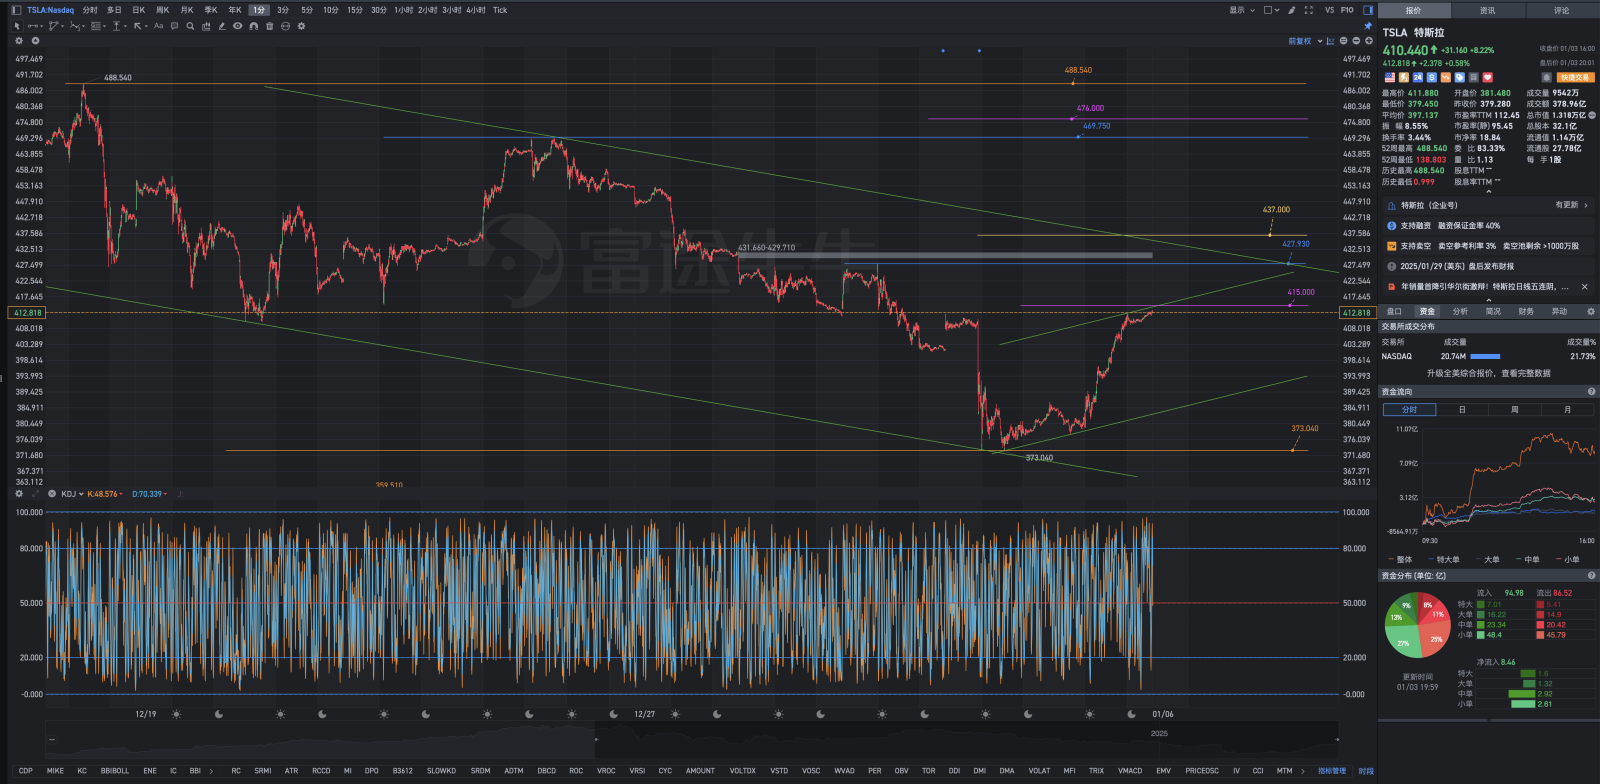This screenshot has height=784, width=1600.
Task: Select 分时 fund flow period
Action: [x=1409, y=409]
